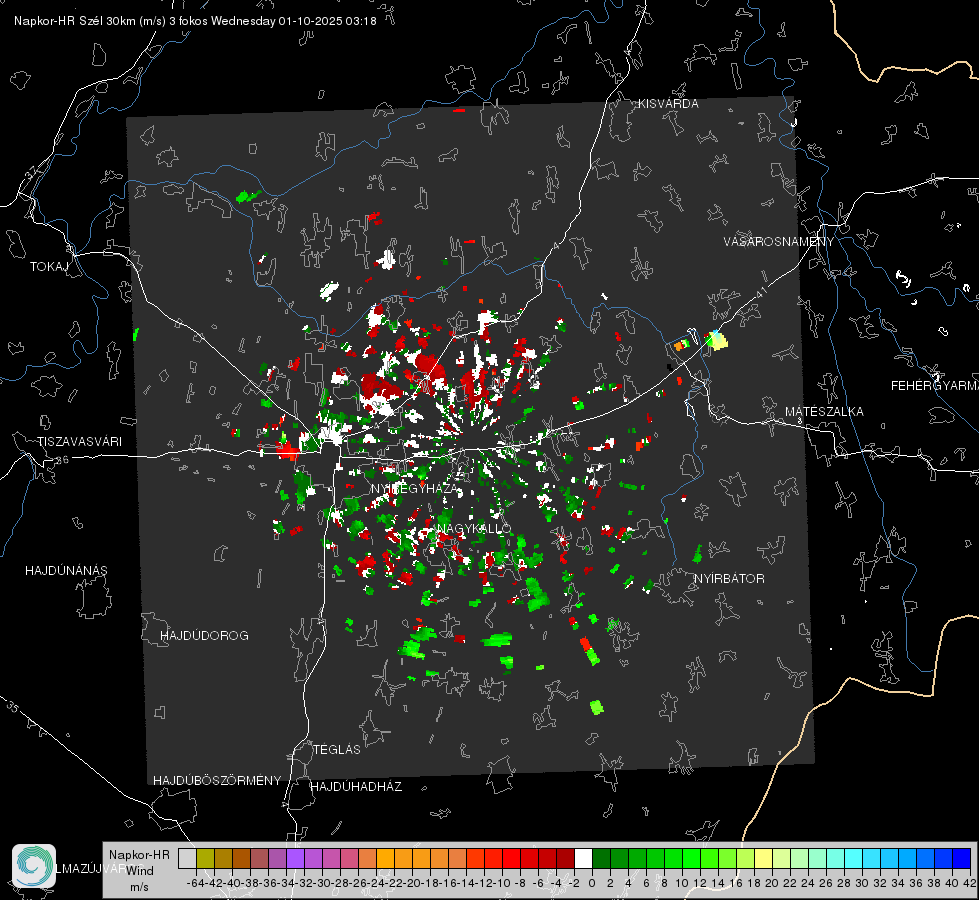Click the light gray first swatch in the legend

tap(187, 858)
